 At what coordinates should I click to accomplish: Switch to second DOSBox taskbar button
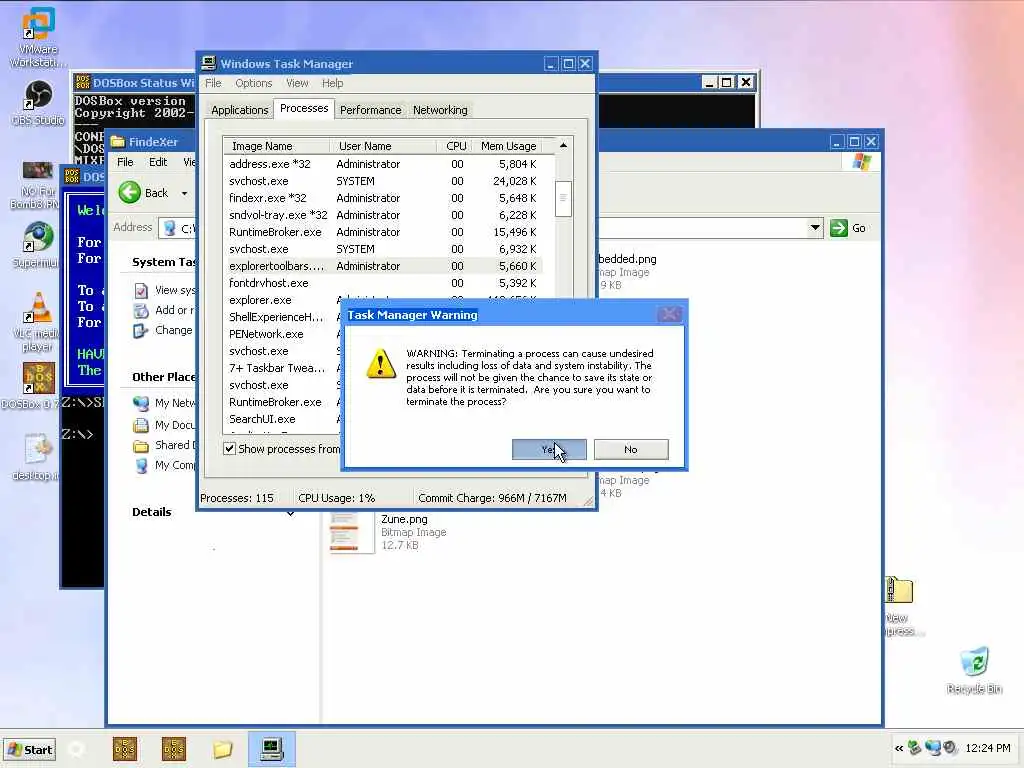(174, 749)
